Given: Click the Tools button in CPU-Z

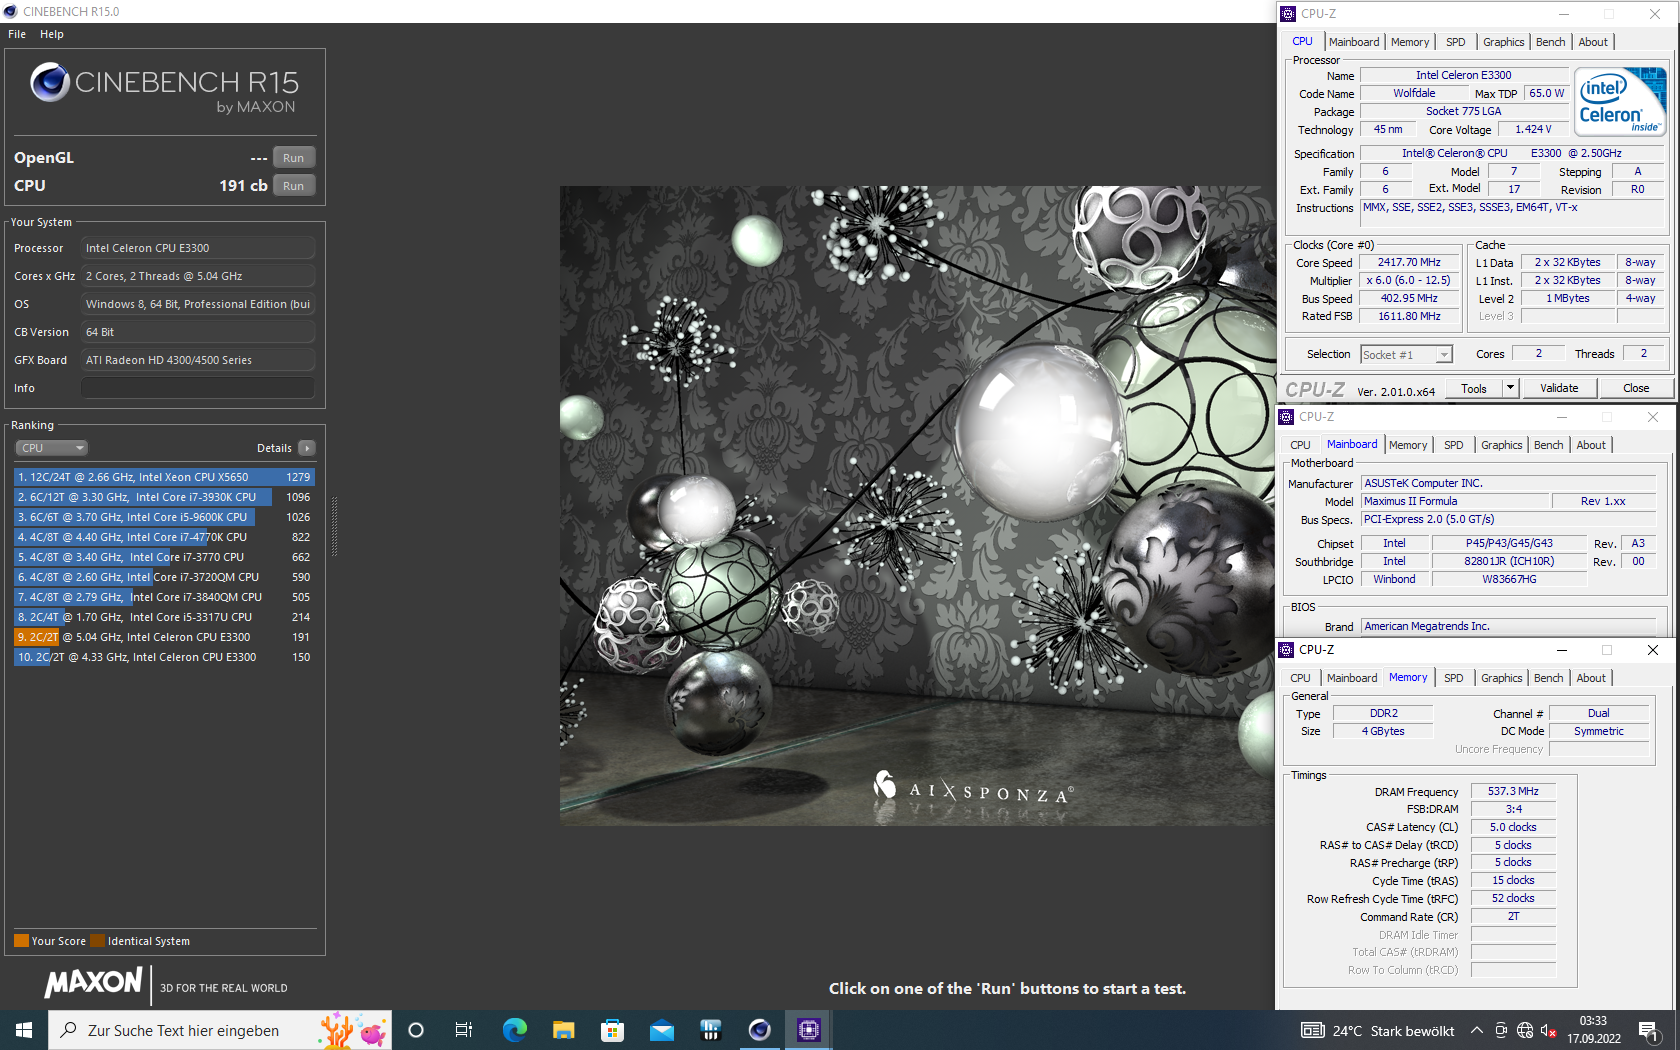Looking at the screenshot, I should point(1474,388).
